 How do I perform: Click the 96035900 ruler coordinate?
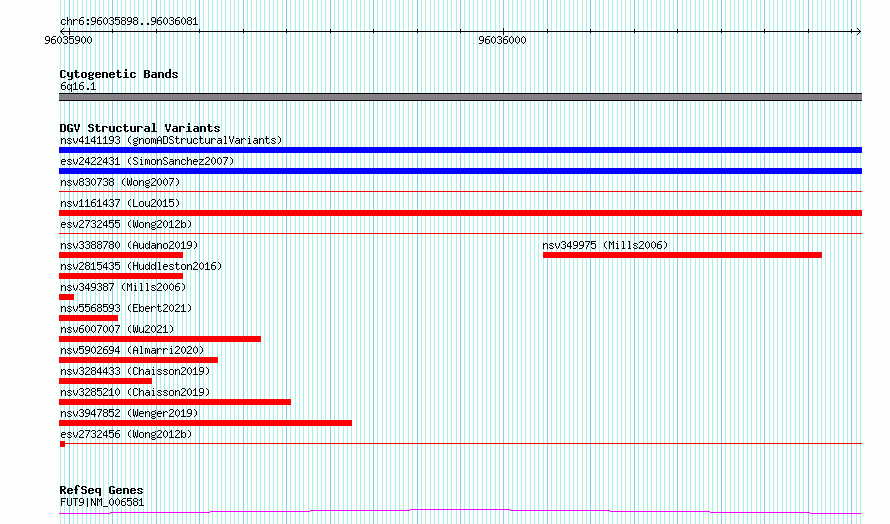point(68,40)
